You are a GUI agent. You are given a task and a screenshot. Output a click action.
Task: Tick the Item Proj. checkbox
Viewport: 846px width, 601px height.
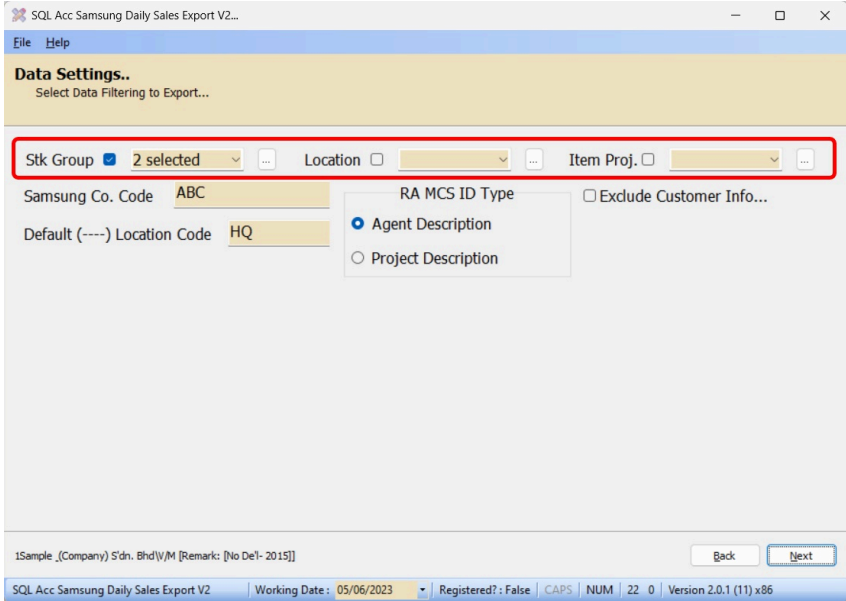pyautogui.click(x=648, y=160)
